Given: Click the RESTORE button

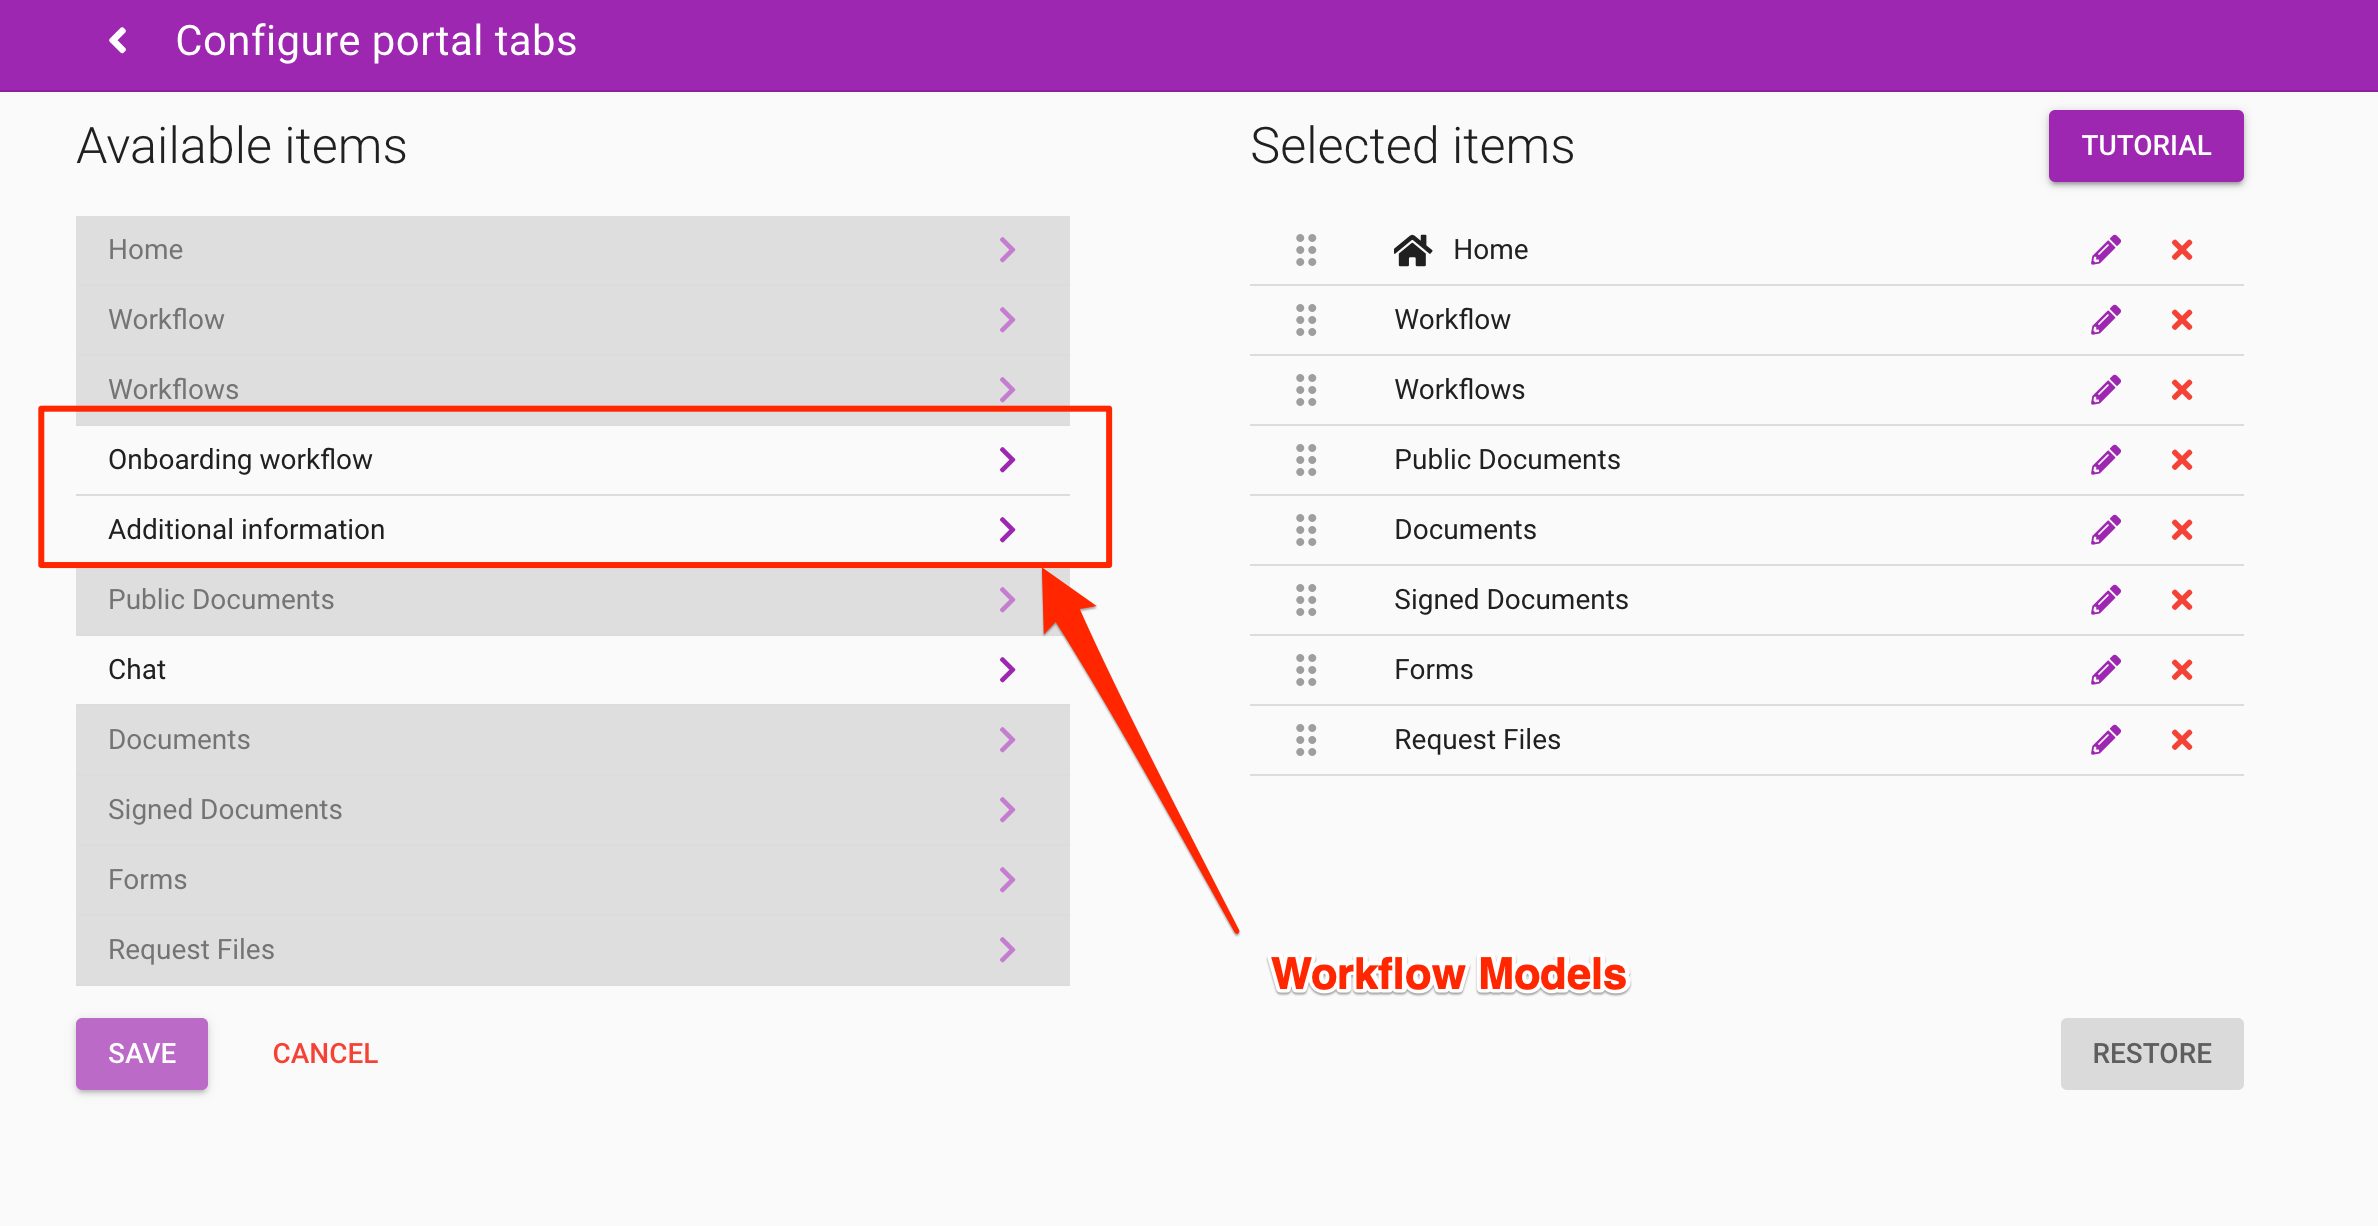Looking at the screenshot, I should coord(2151,1053).
